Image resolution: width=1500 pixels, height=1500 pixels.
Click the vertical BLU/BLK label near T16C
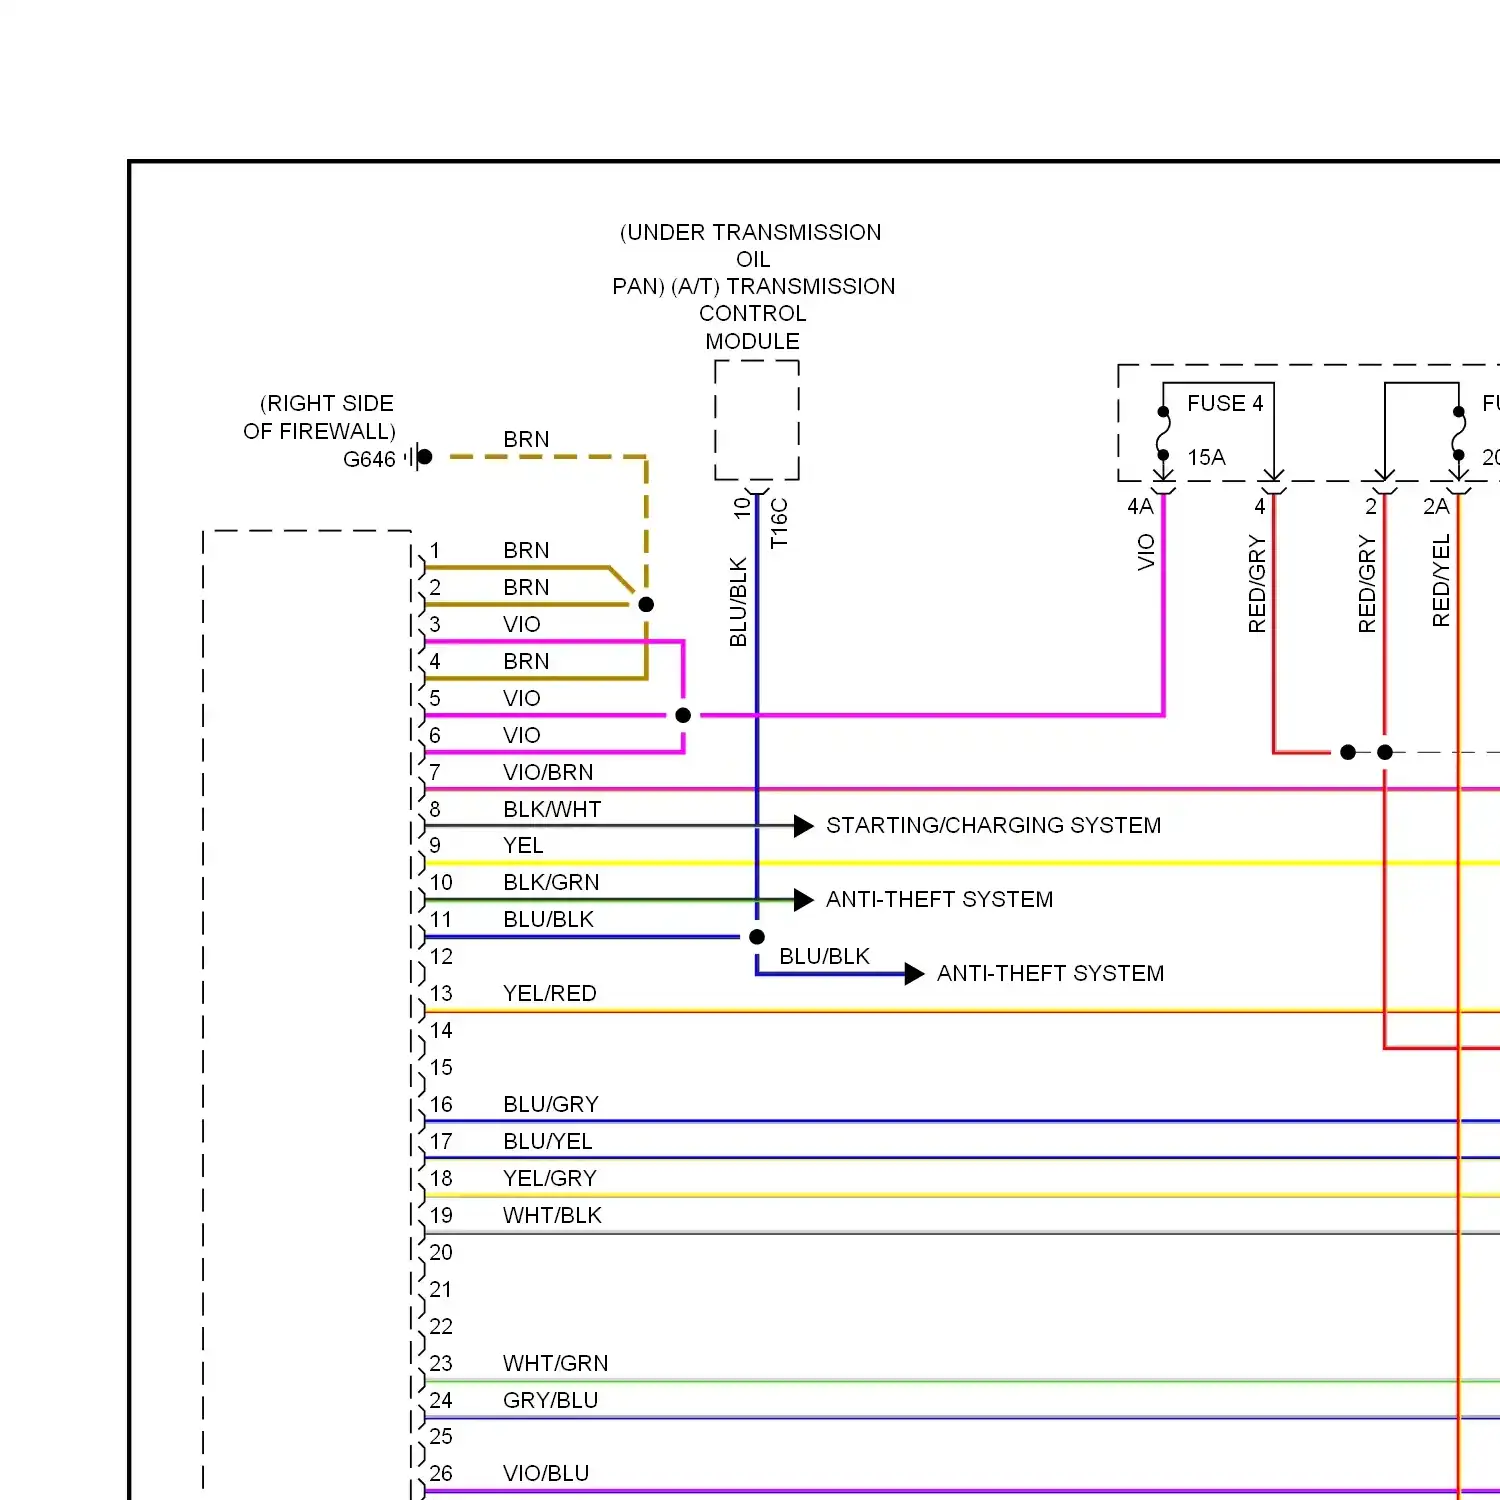tap(738, 602)
